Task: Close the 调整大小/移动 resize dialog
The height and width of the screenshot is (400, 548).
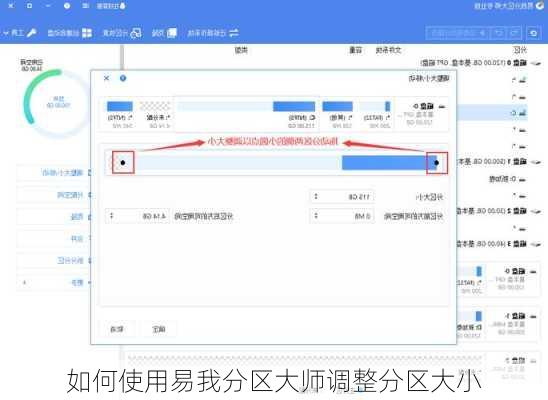Action: click(x=107, y=78)
